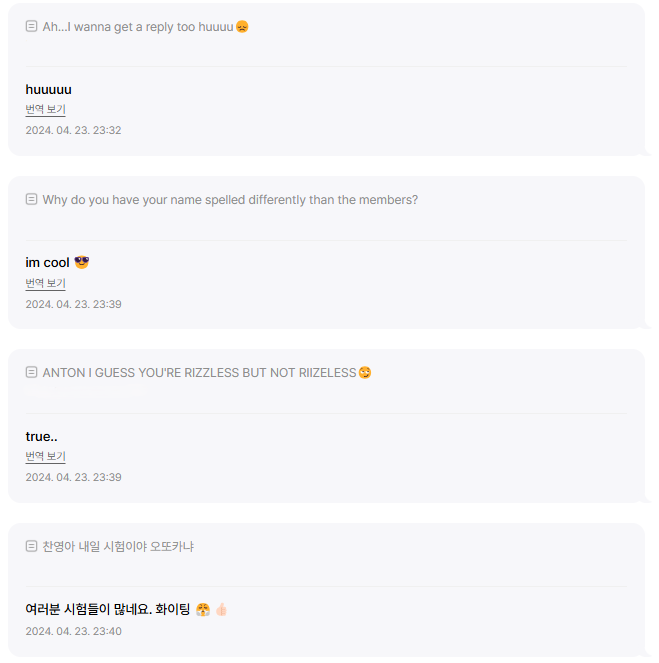Click the thumbs-up emoji in the Korean reply

221,609
